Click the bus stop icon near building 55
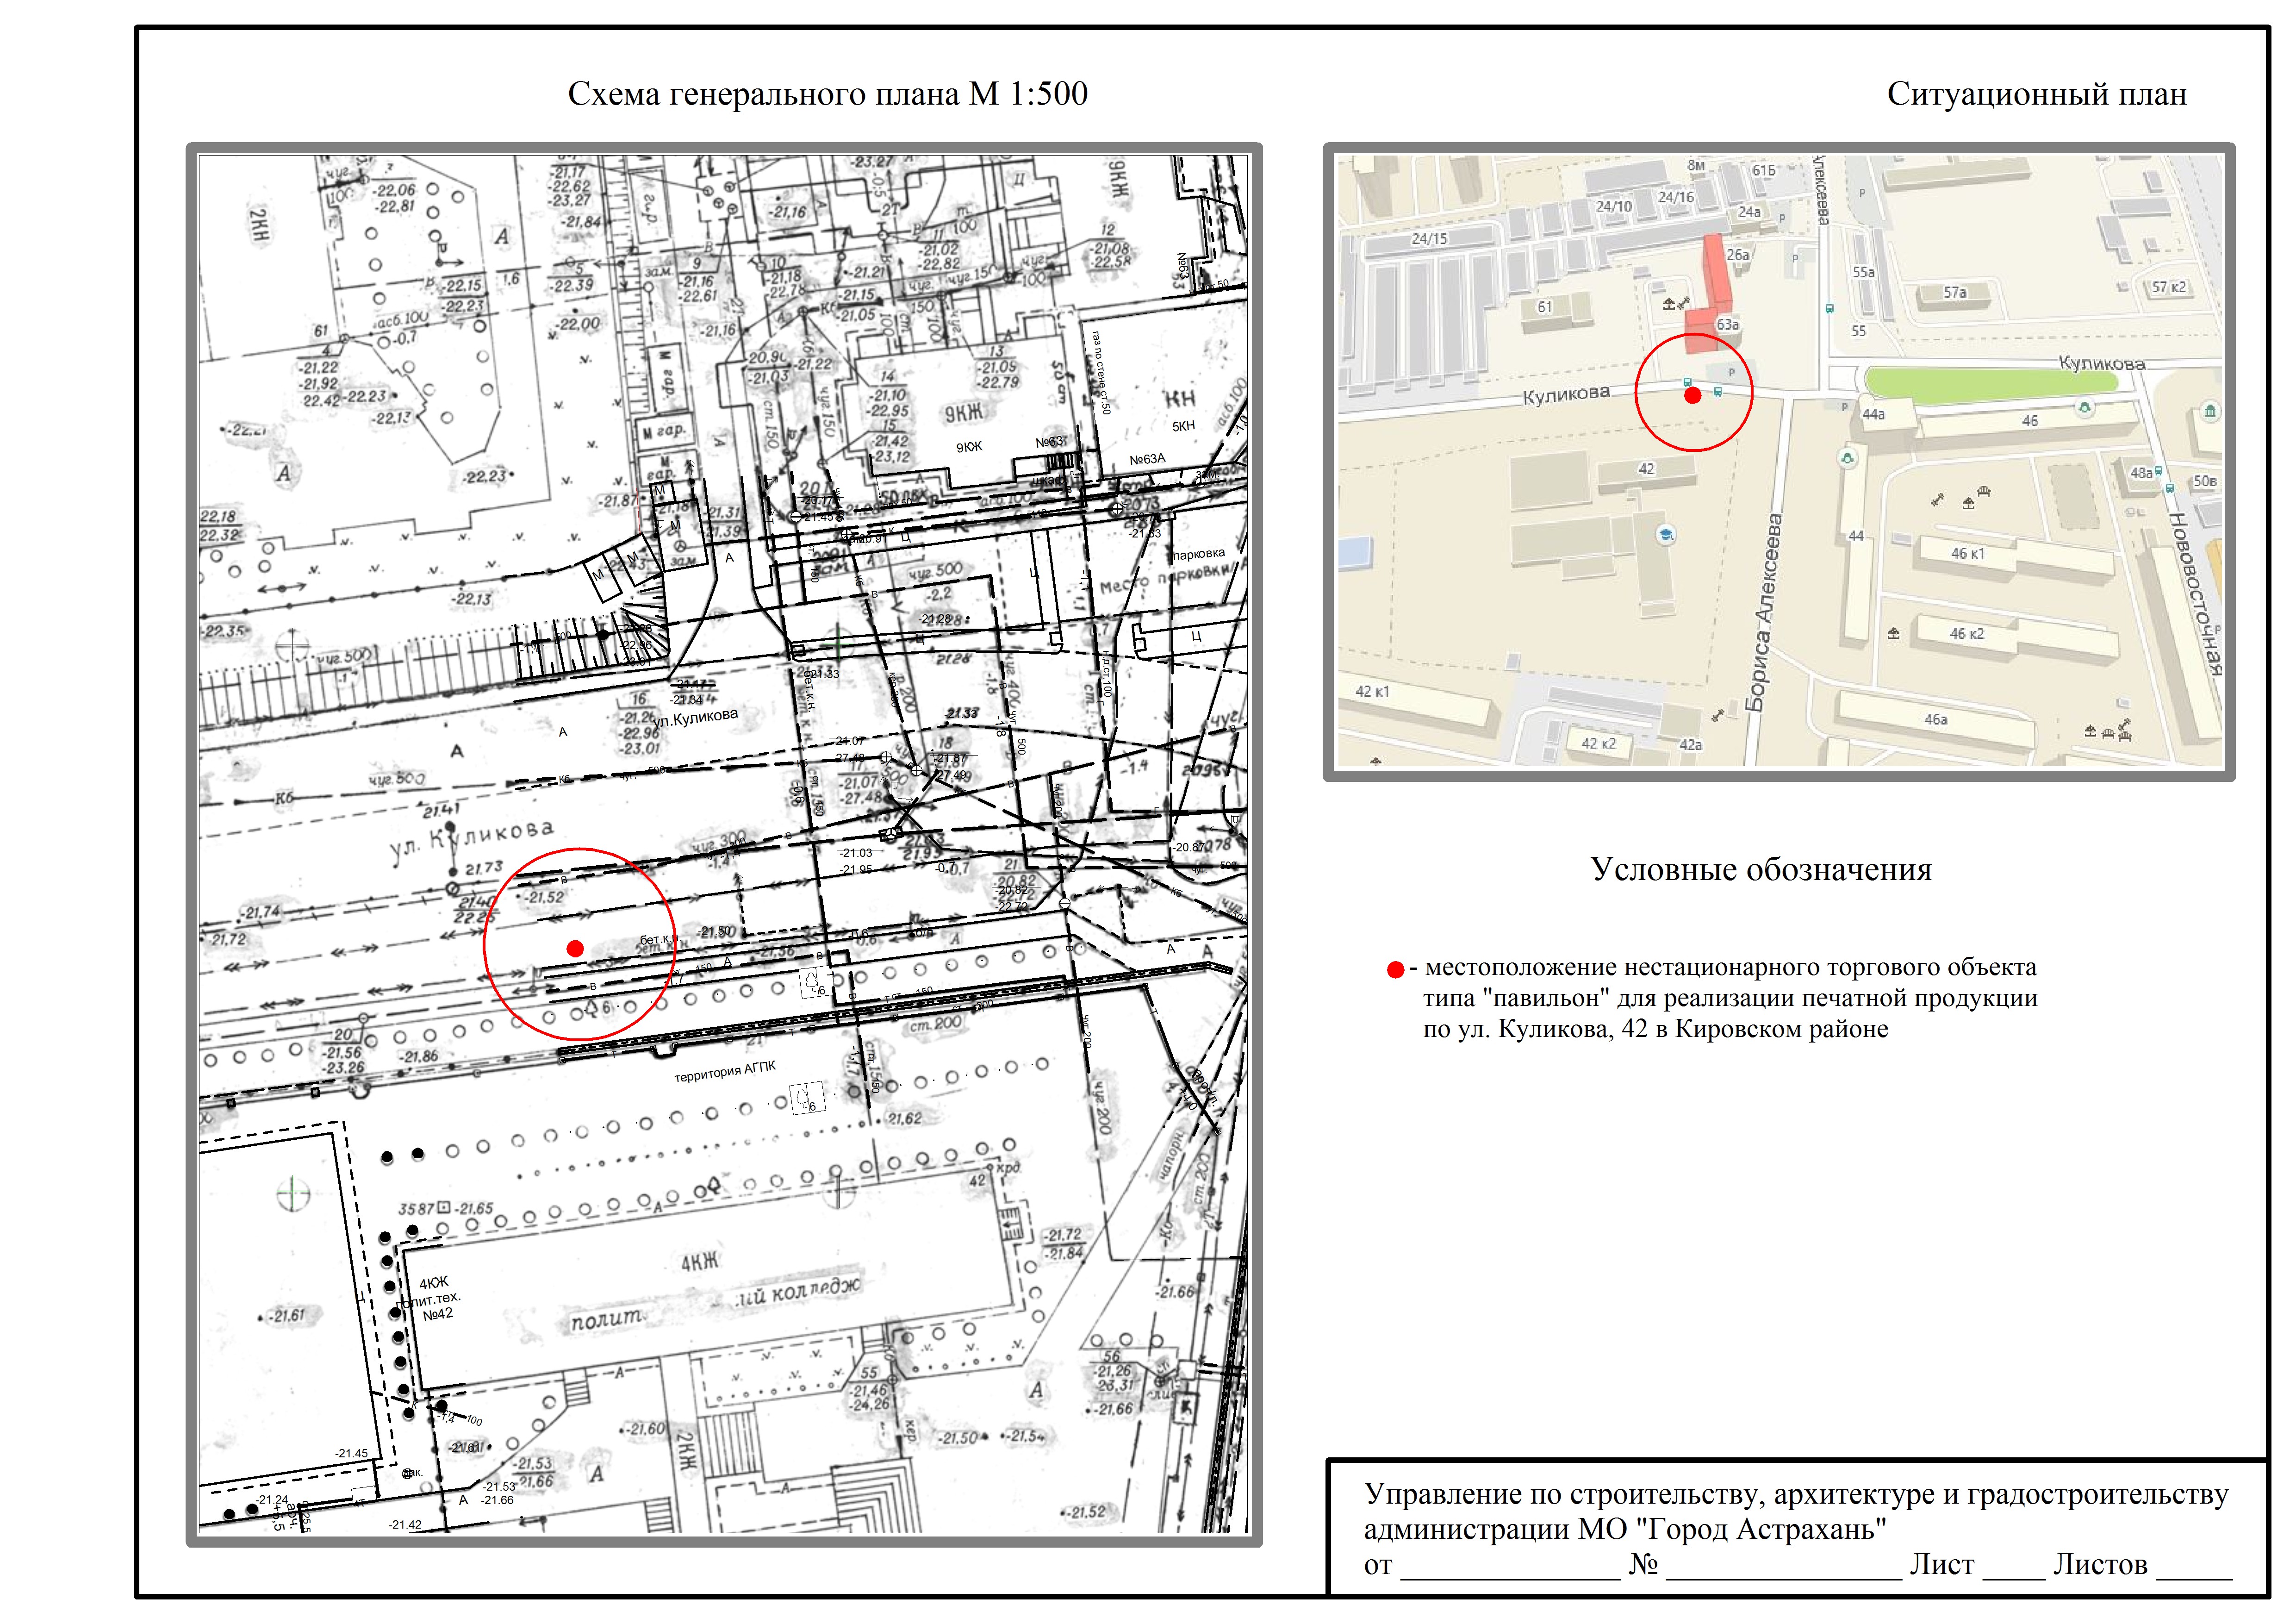This screenshot has height=1624, width=2296. [x=1829, y=309]
